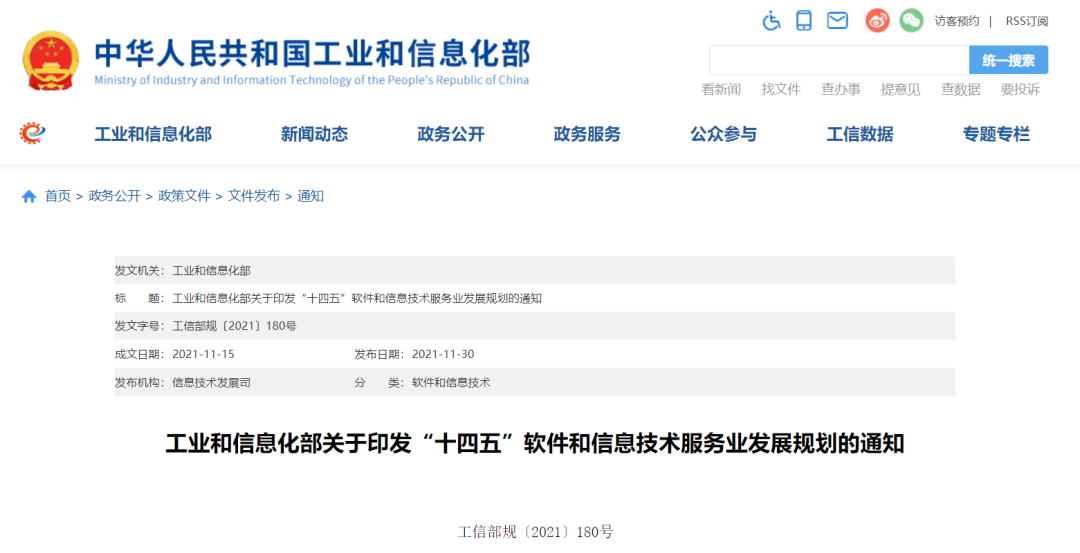Select the 查办事 search shortcut
The height and width of the screenshot is (553, 1080).
(841, 90)
